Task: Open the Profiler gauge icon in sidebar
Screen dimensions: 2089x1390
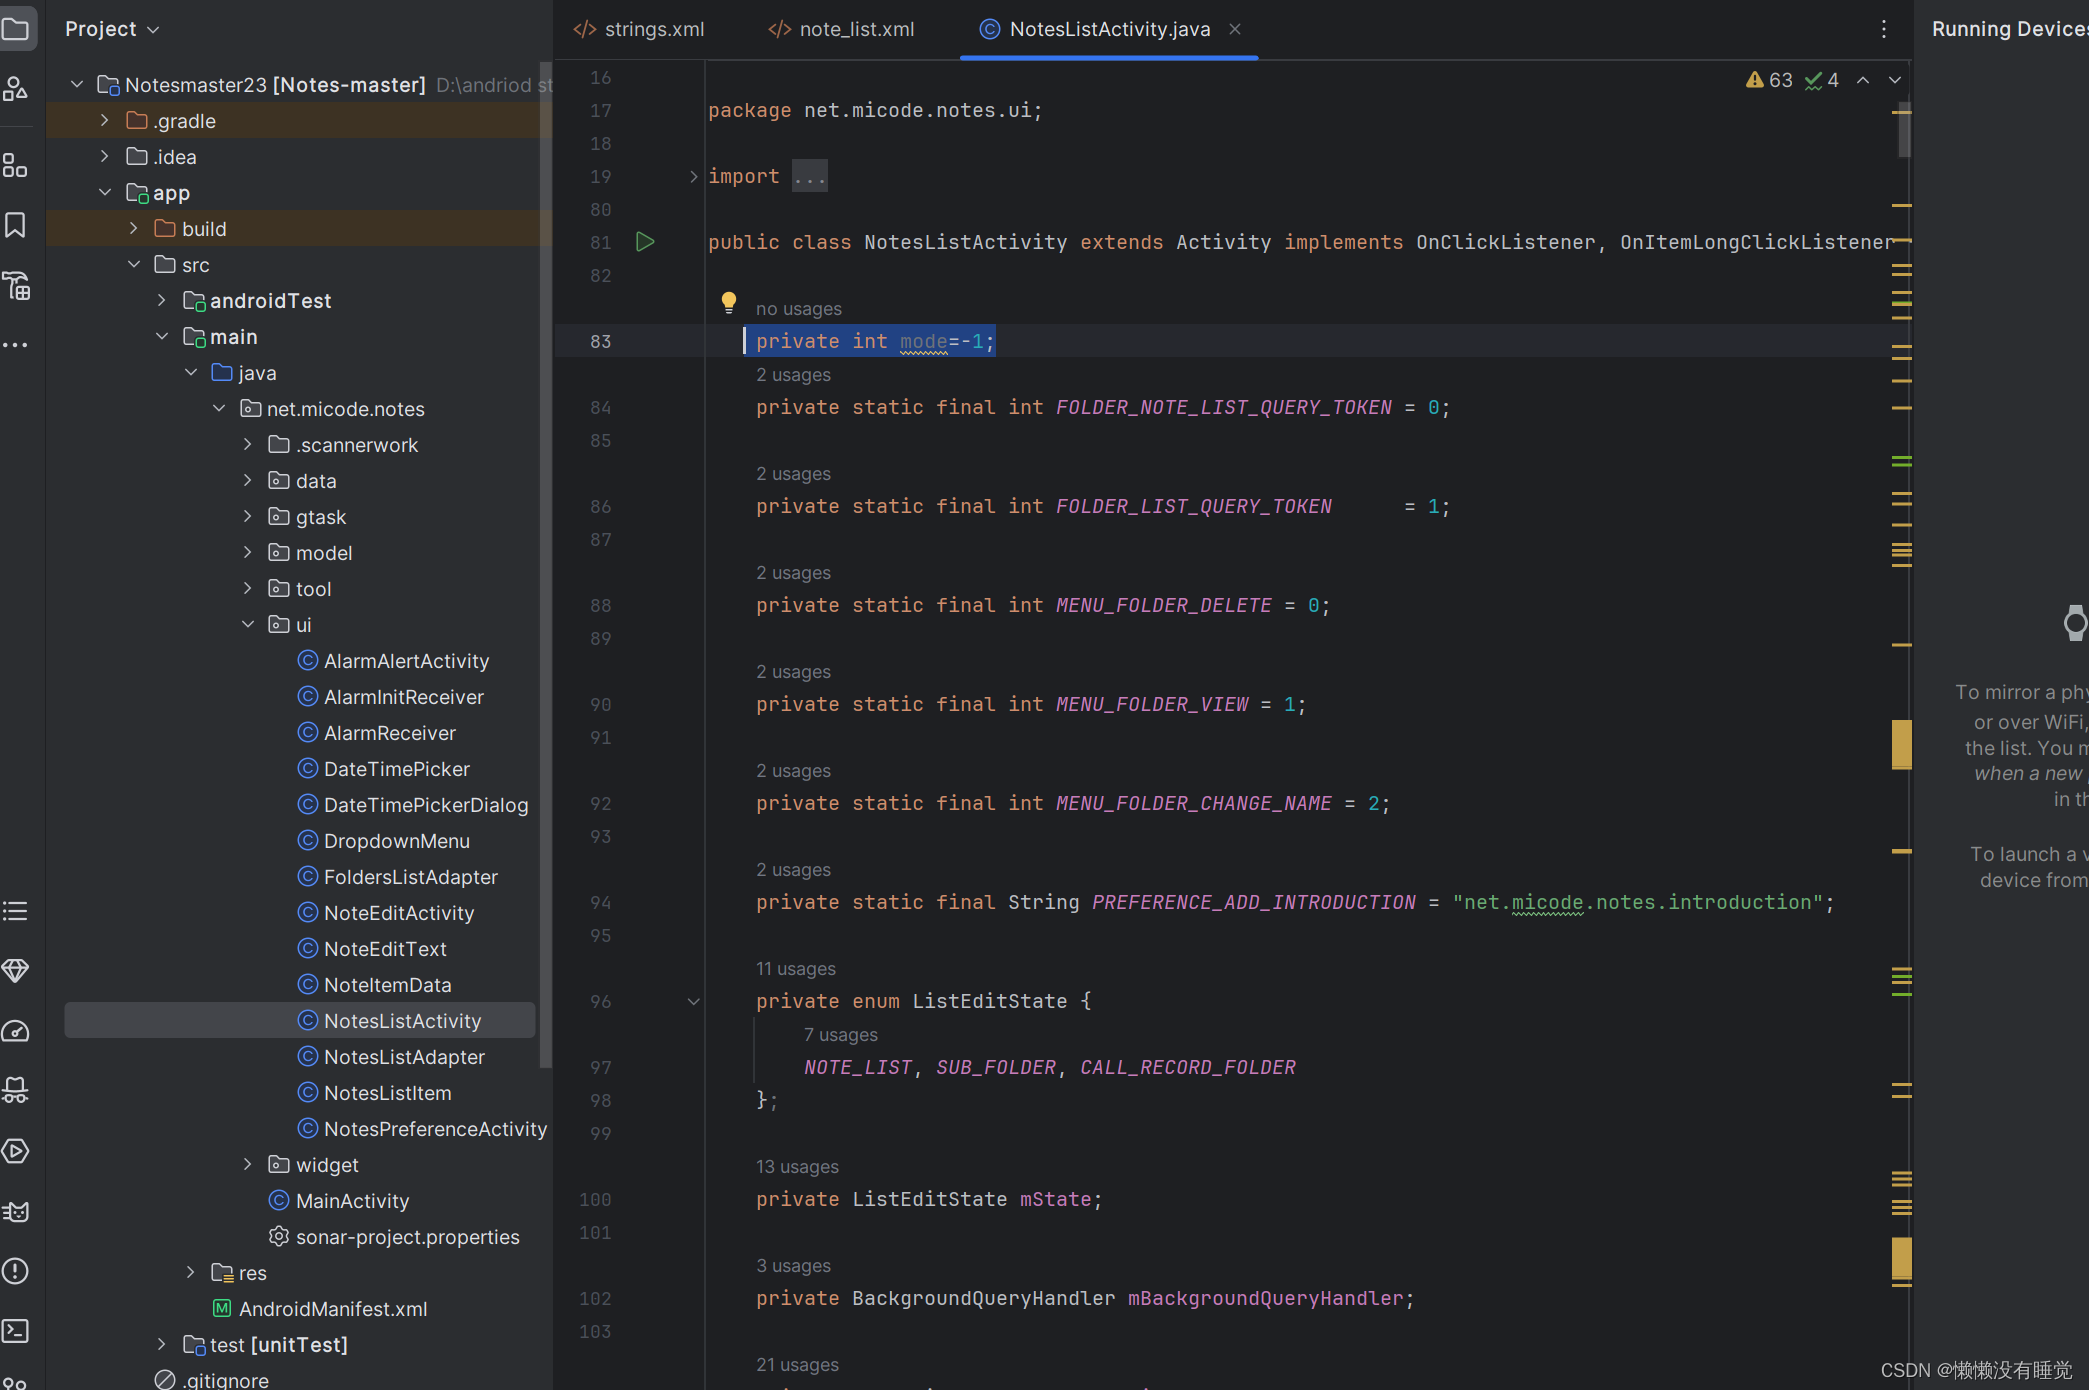Action: [15, 1031]
